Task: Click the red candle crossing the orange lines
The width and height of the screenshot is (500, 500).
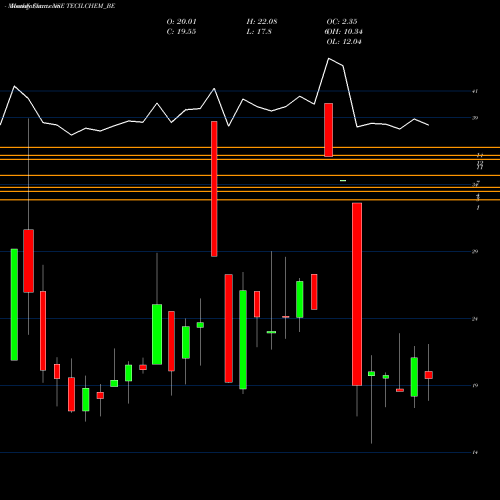Action: [x=214, y=189]
